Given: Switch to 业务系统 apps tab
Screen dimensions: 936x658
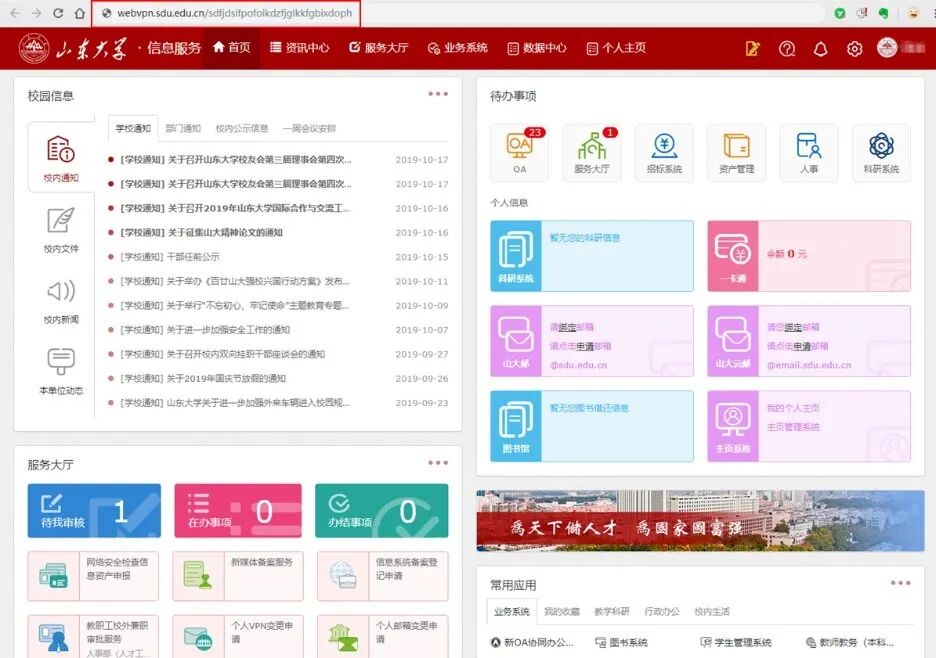Looking at the screenshot, I should point(512,611).
